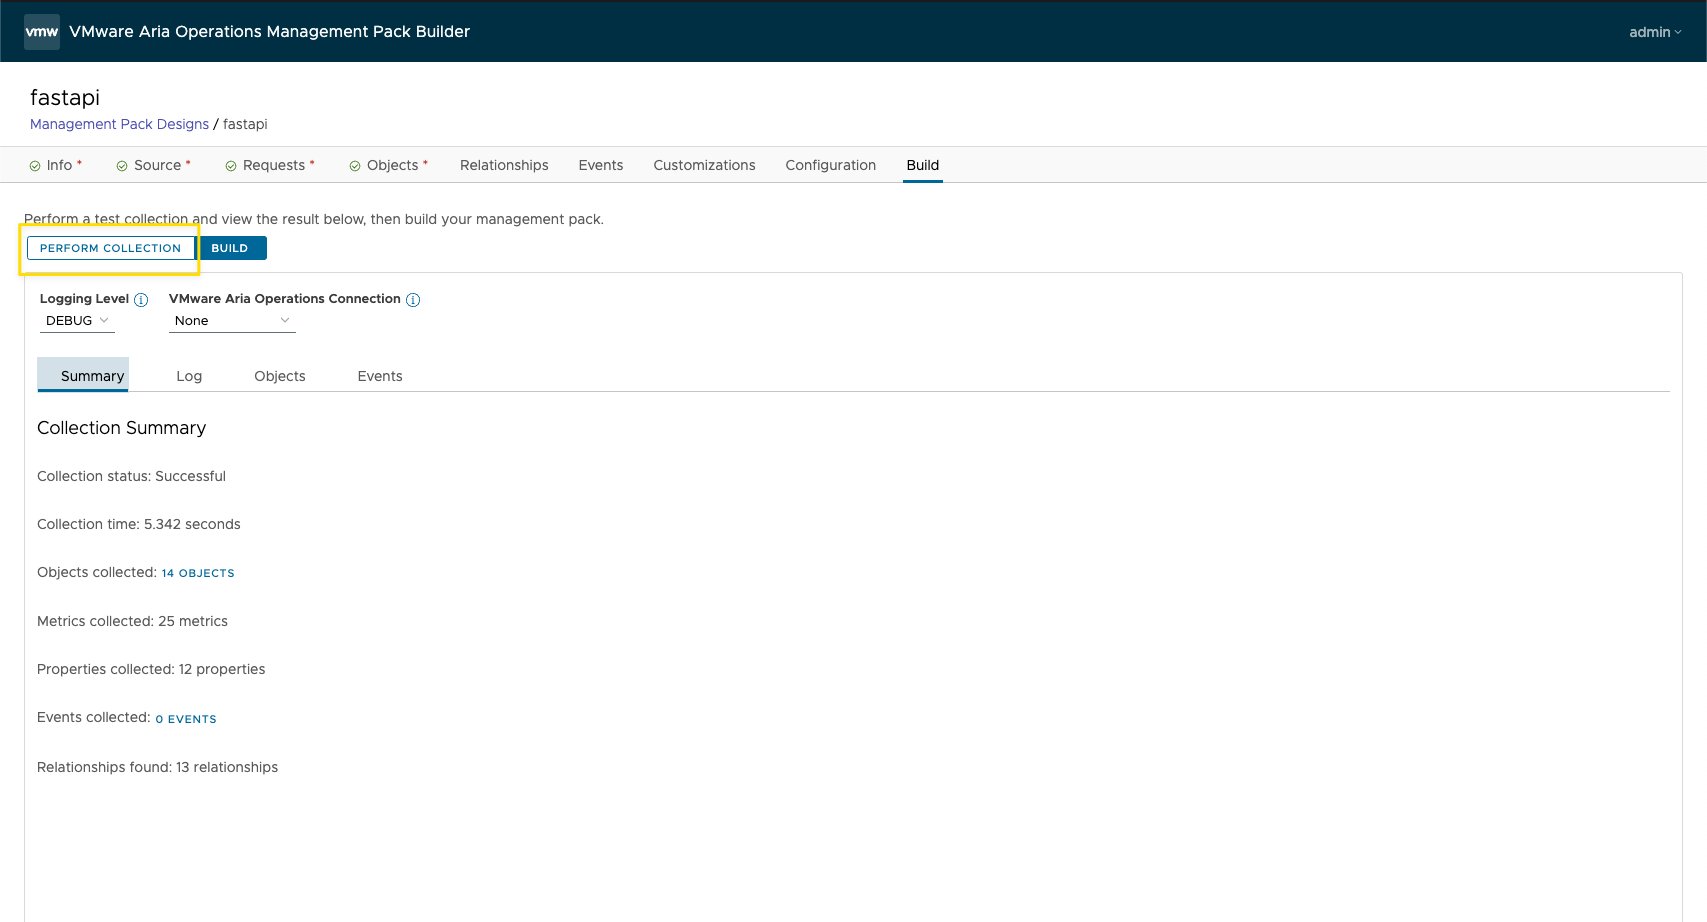This screenshot has height=922, width=1707.
Task: Switch to the Log results tab
Action: (189, 376)
